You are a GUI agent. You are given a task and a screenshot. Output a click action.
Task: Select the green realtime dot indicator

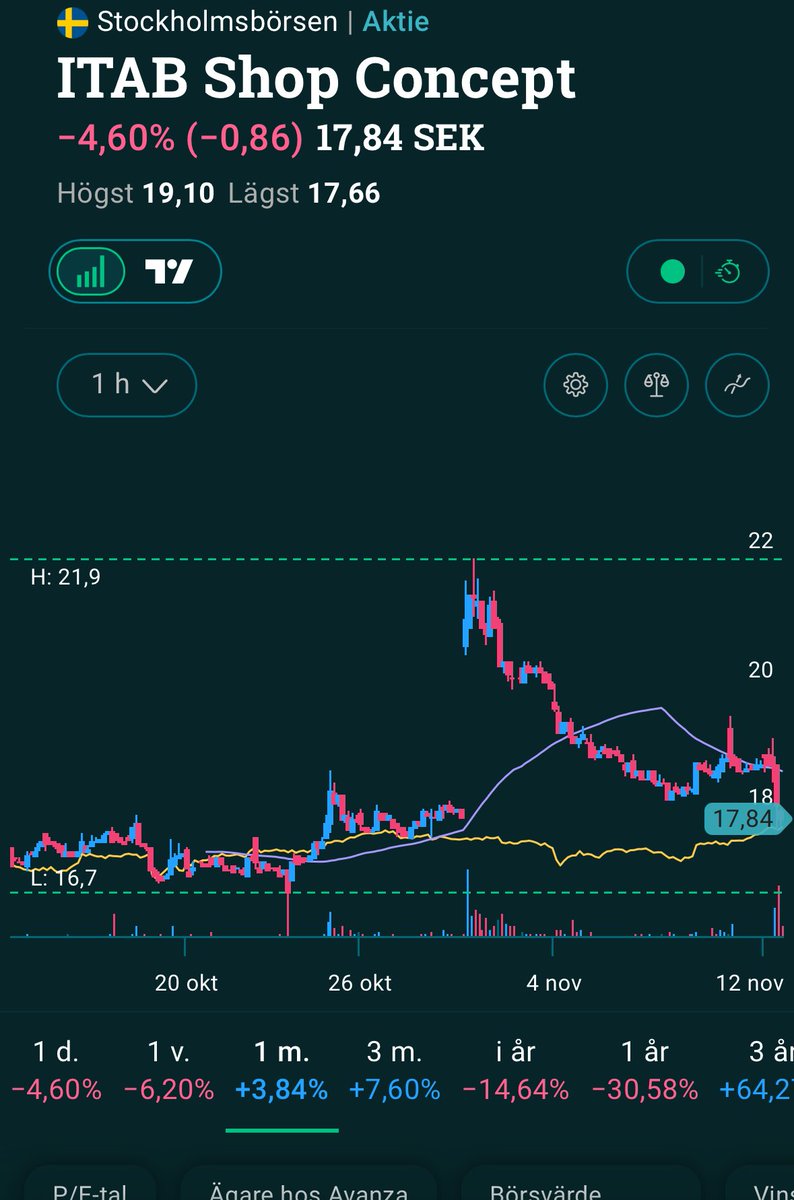[673, 271]
